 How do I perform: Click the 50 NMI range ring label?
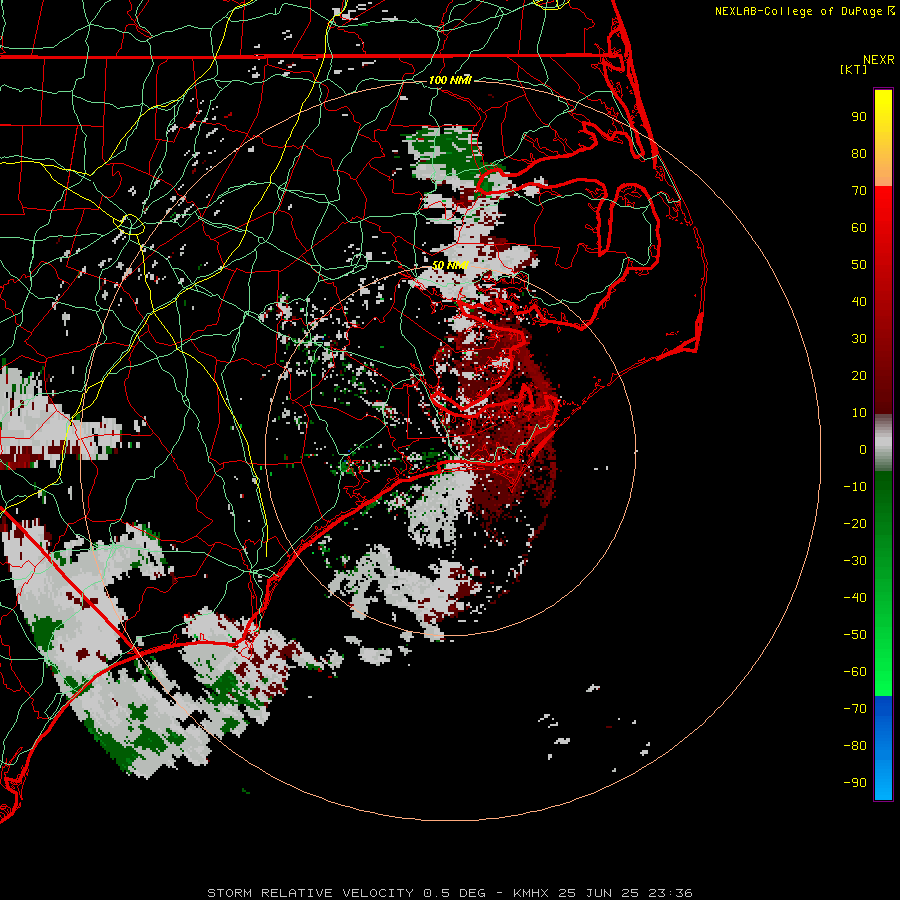click(450, 265)
